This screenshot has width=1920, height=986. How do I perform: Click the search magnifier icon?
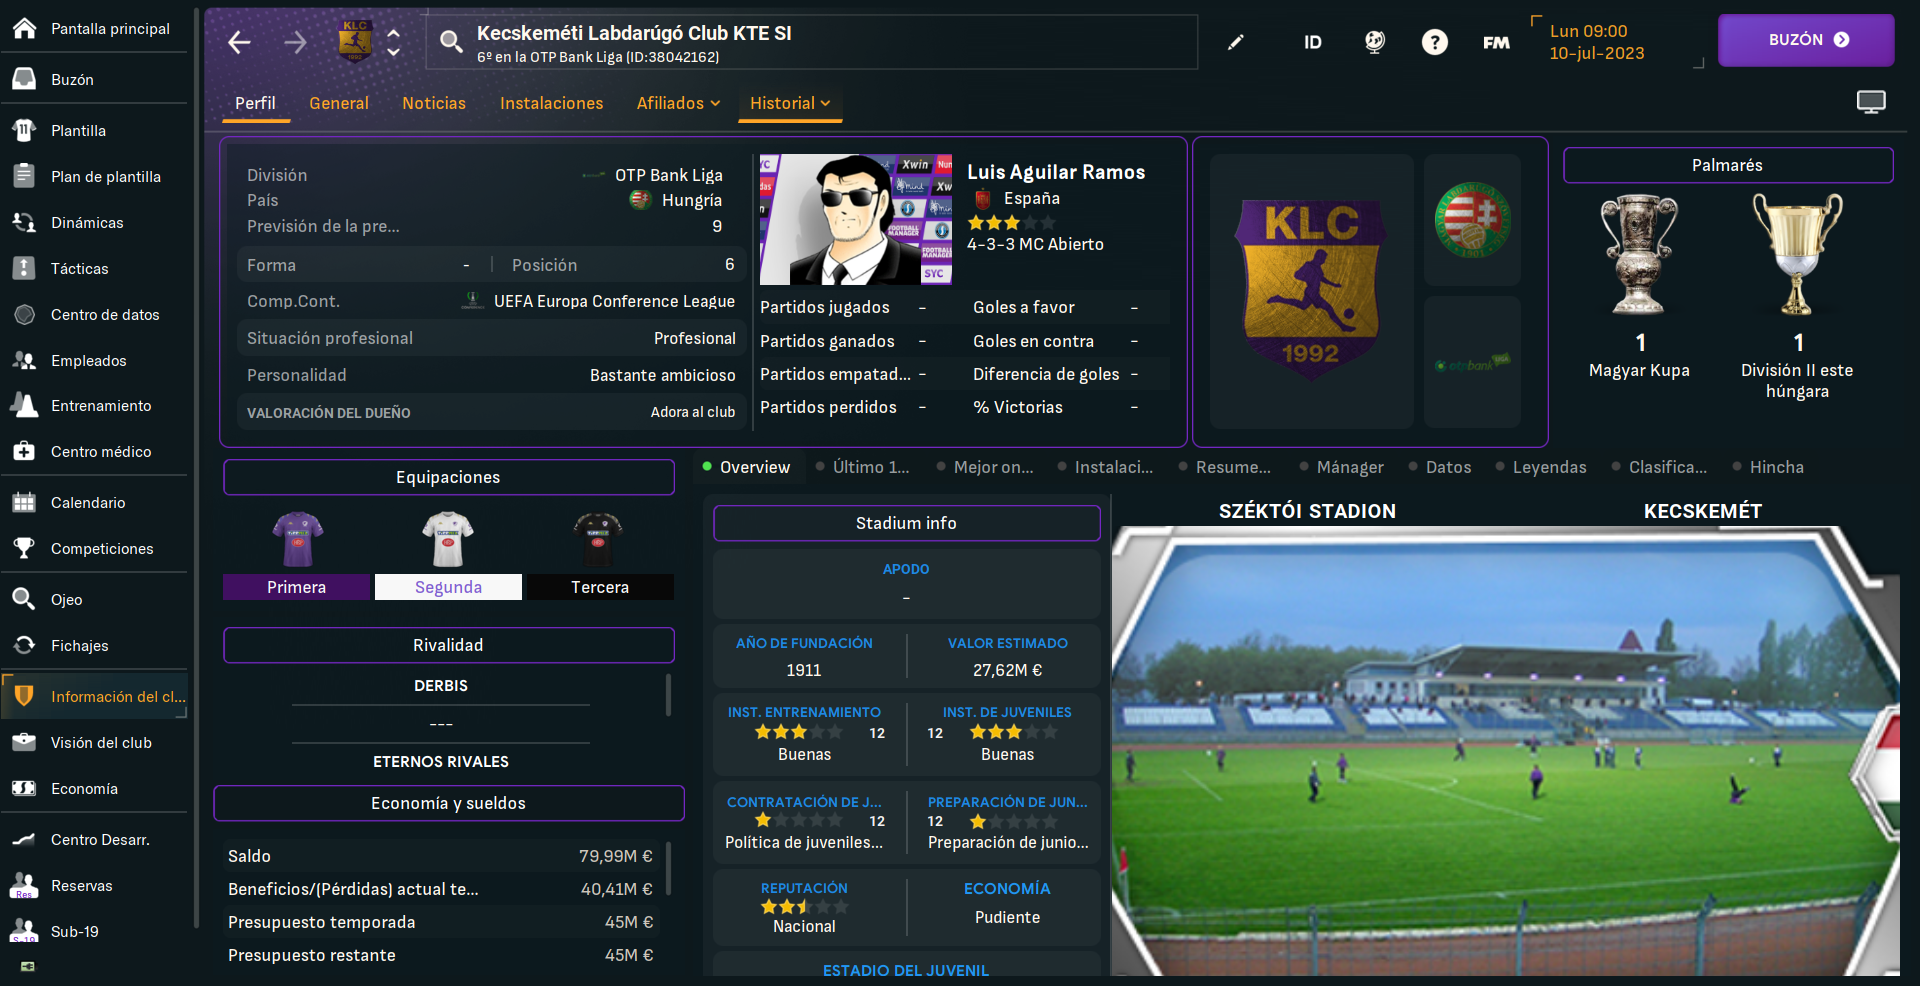[451, 42]
